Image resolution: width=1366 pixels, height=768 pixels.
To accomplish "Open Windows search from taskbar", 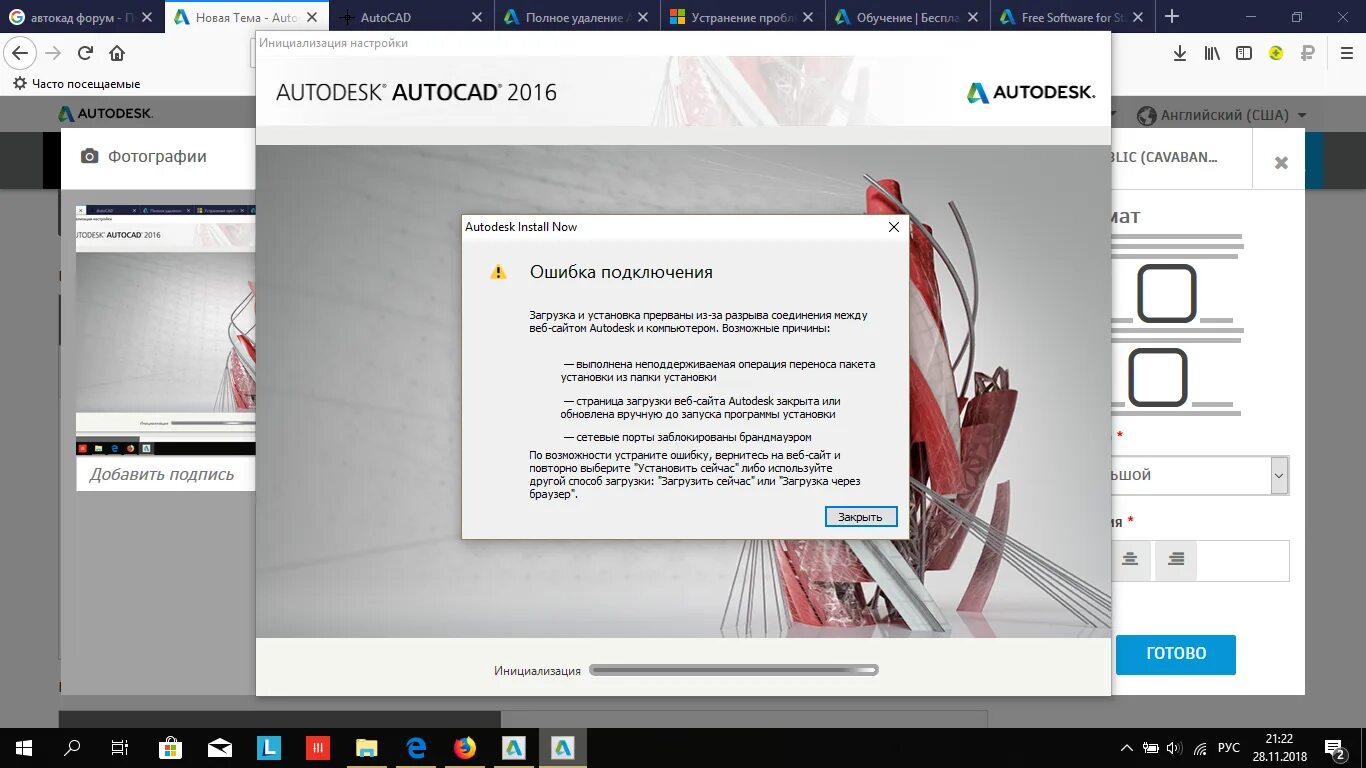I will pyautogui.click(x=72, y=748).
